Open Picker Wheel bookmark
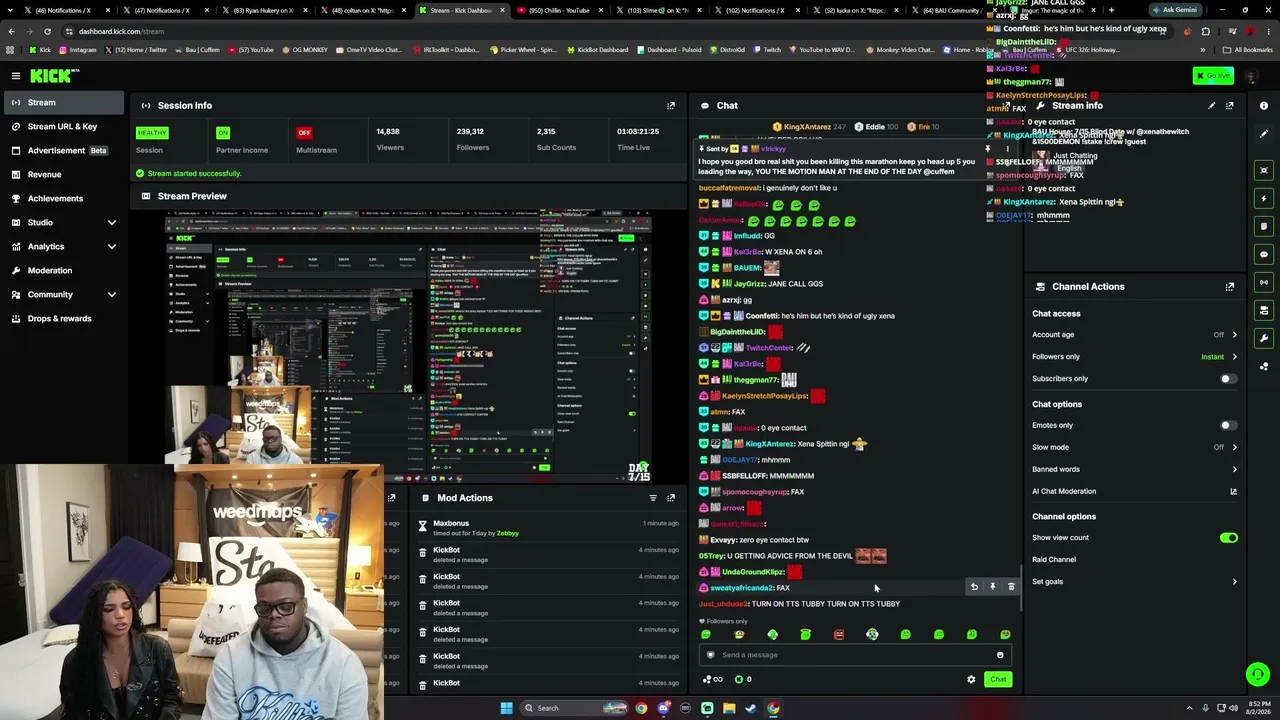This screenshot has width=1280, height=720. pos(523,49)
